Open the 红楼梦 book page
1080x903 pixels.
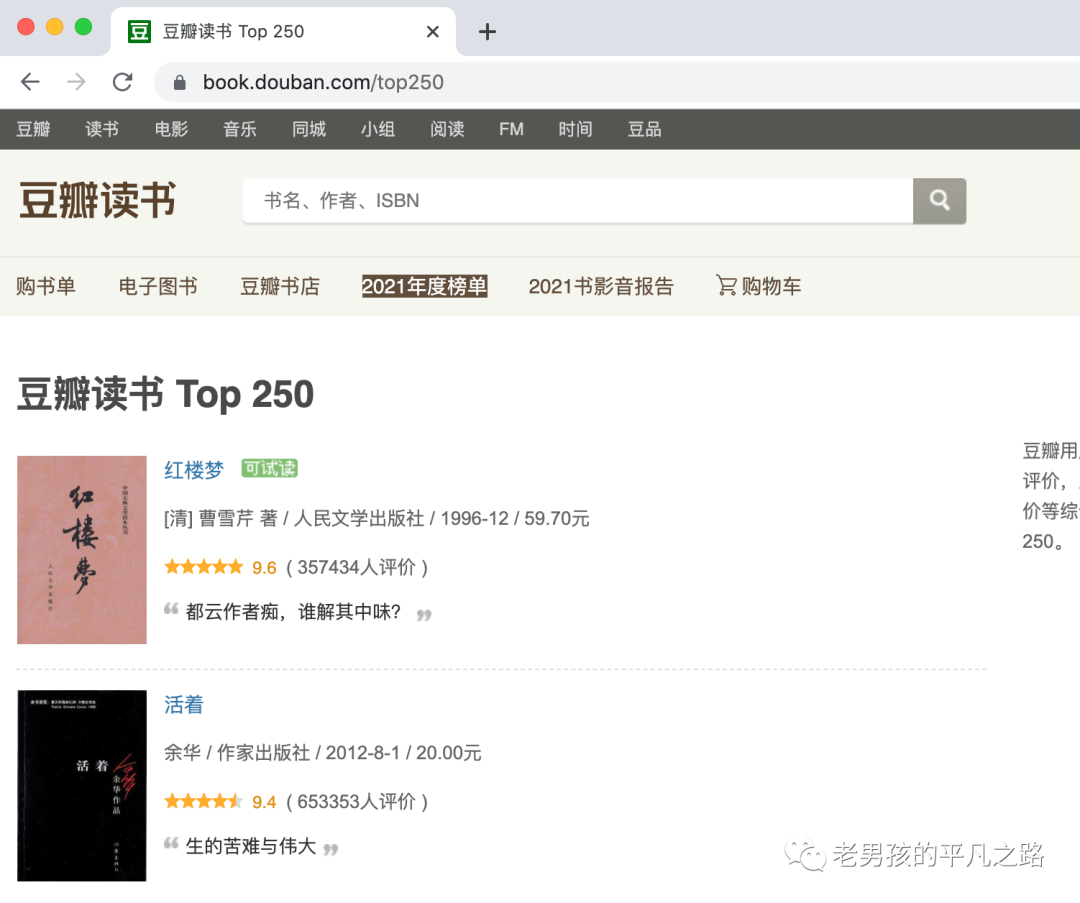193,470
